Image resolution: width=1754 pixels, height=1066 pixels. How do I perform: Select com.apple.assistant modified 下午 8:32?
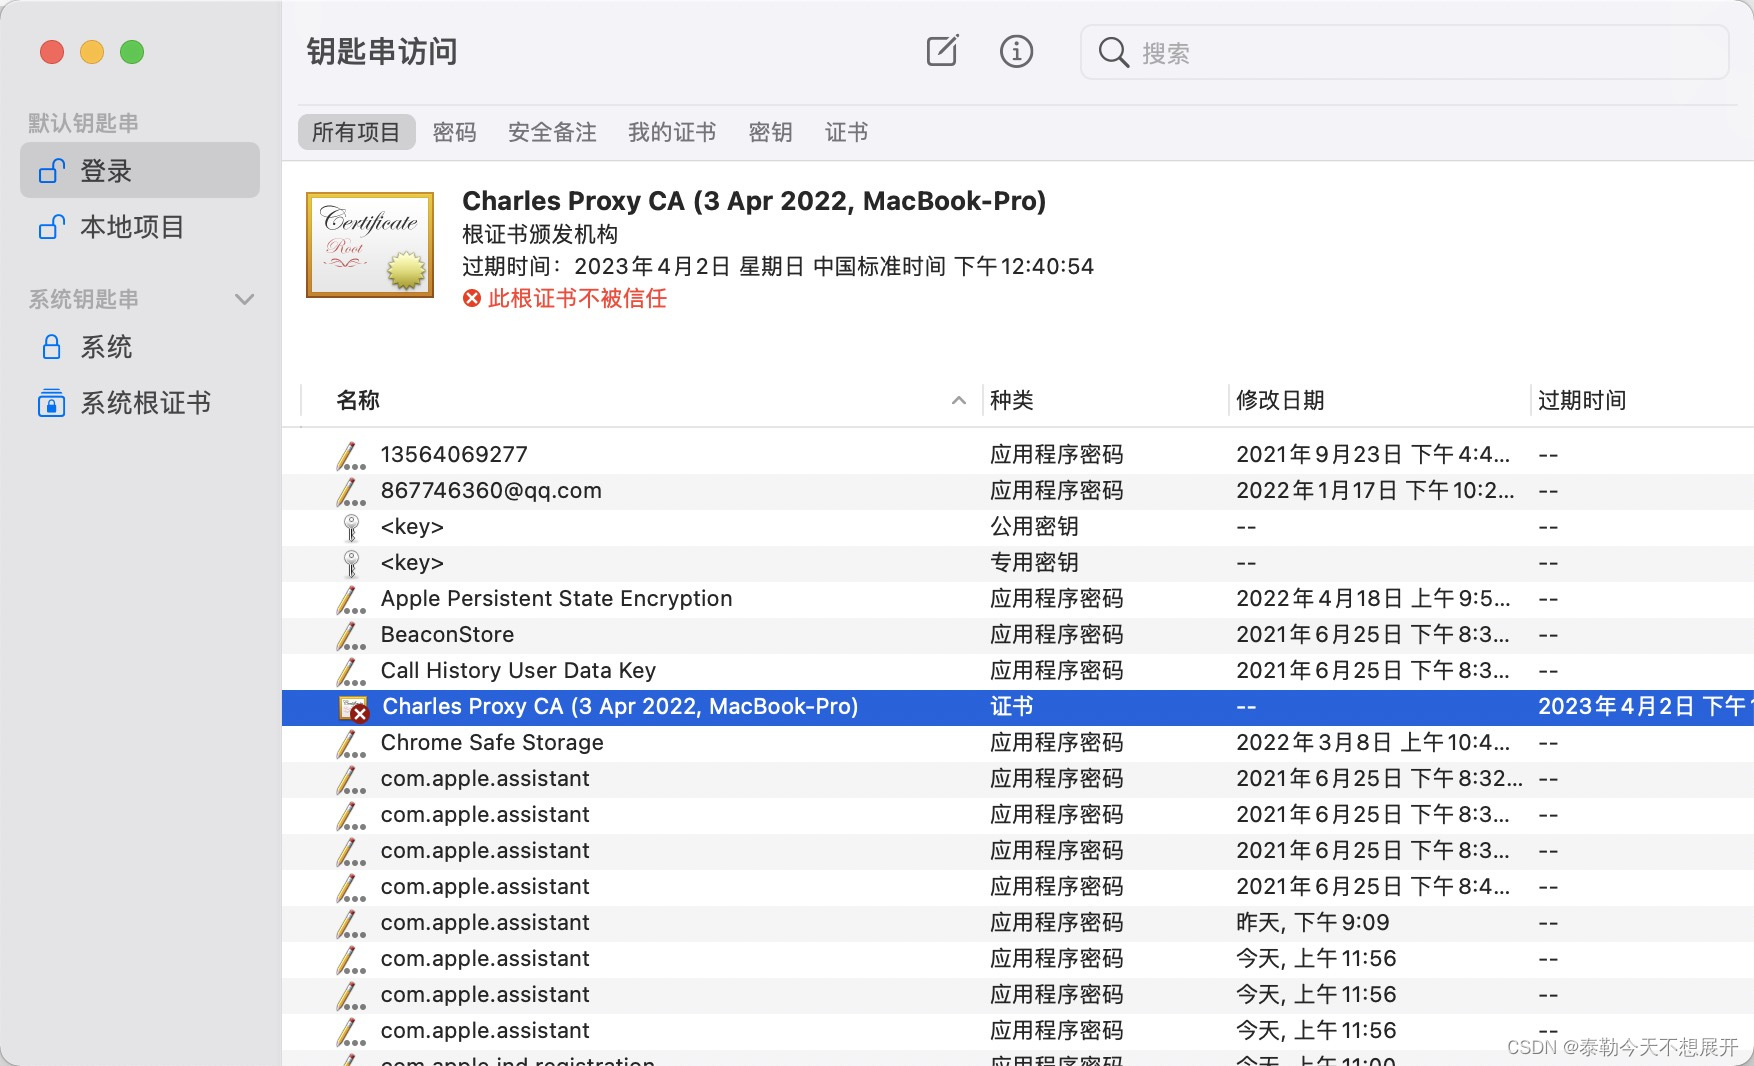(x=1018, y=778)
